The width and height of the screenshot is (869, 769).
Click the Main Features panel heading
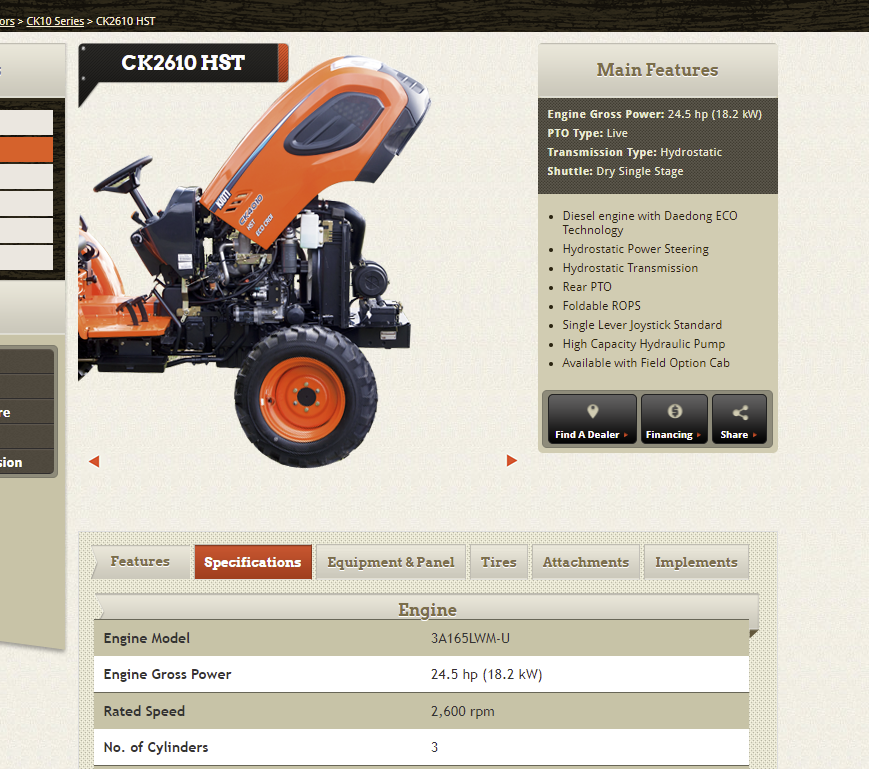tap(657, 70)
